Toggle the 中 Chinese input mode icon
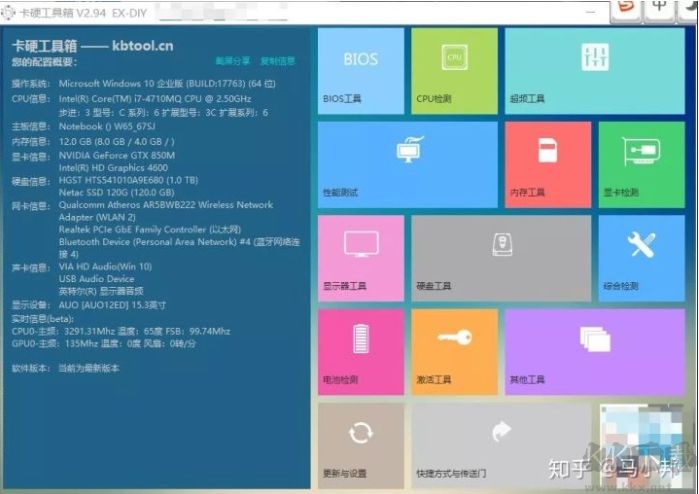The height and width of the screenshot is (494, 699). (659, 7)
